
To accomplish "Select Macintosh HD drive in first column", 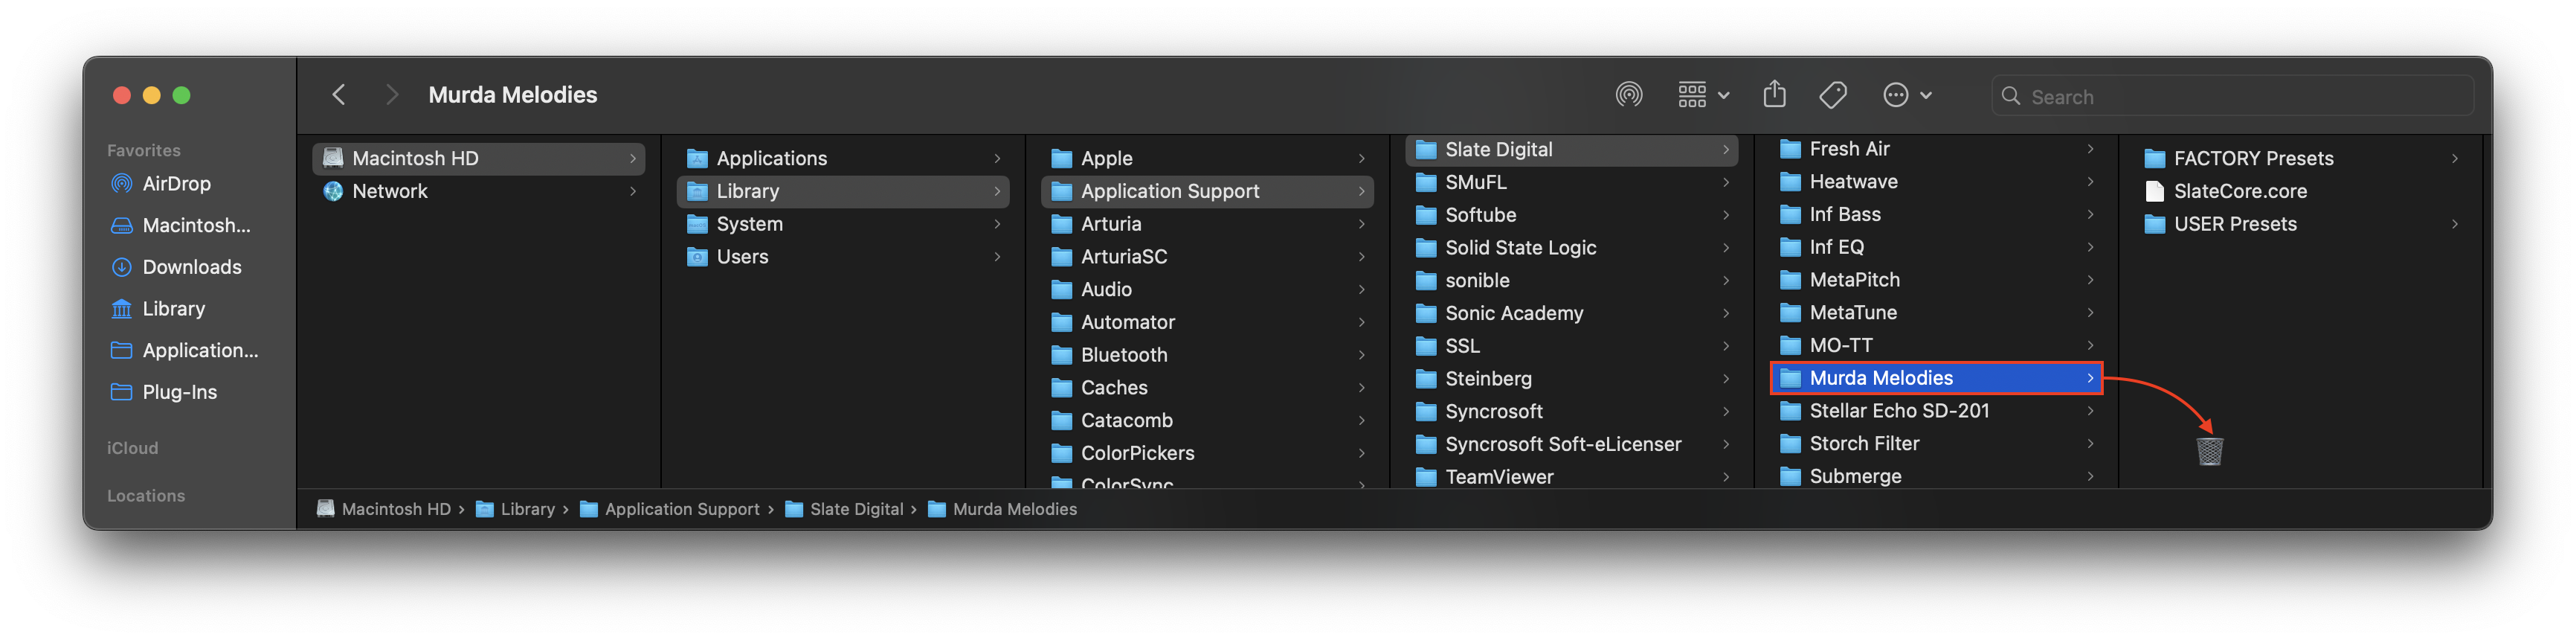I will 479,159.
